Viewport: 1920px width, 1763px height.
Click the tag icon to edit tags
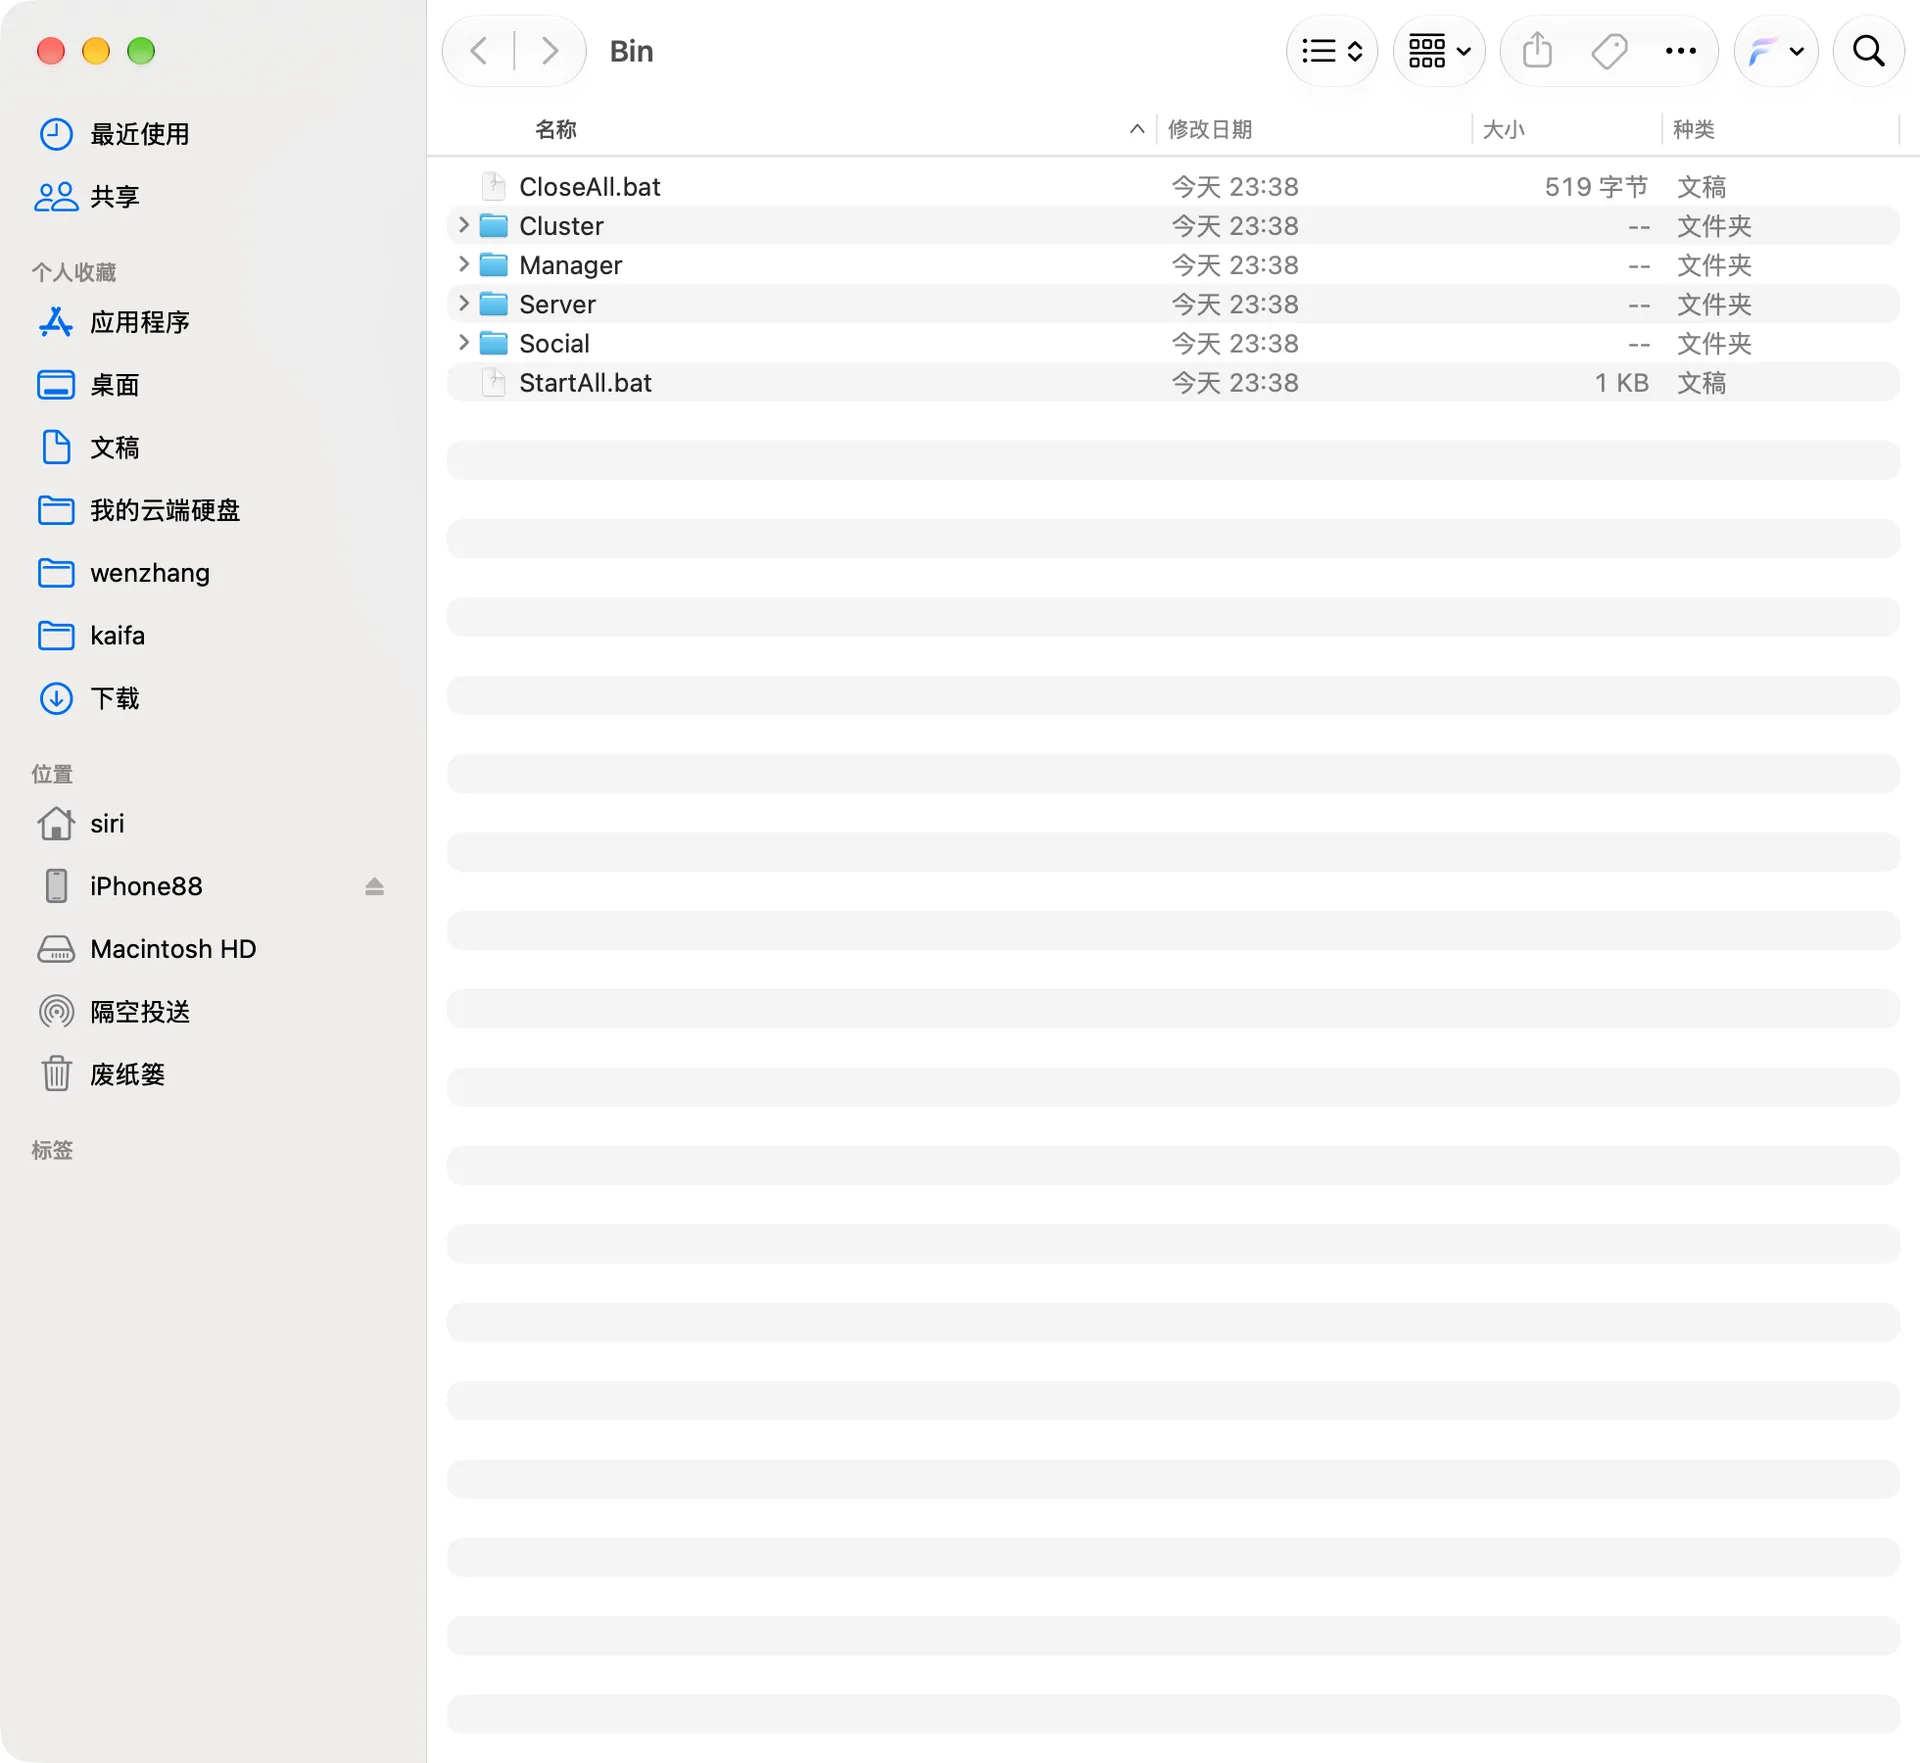pos(1609,51)
